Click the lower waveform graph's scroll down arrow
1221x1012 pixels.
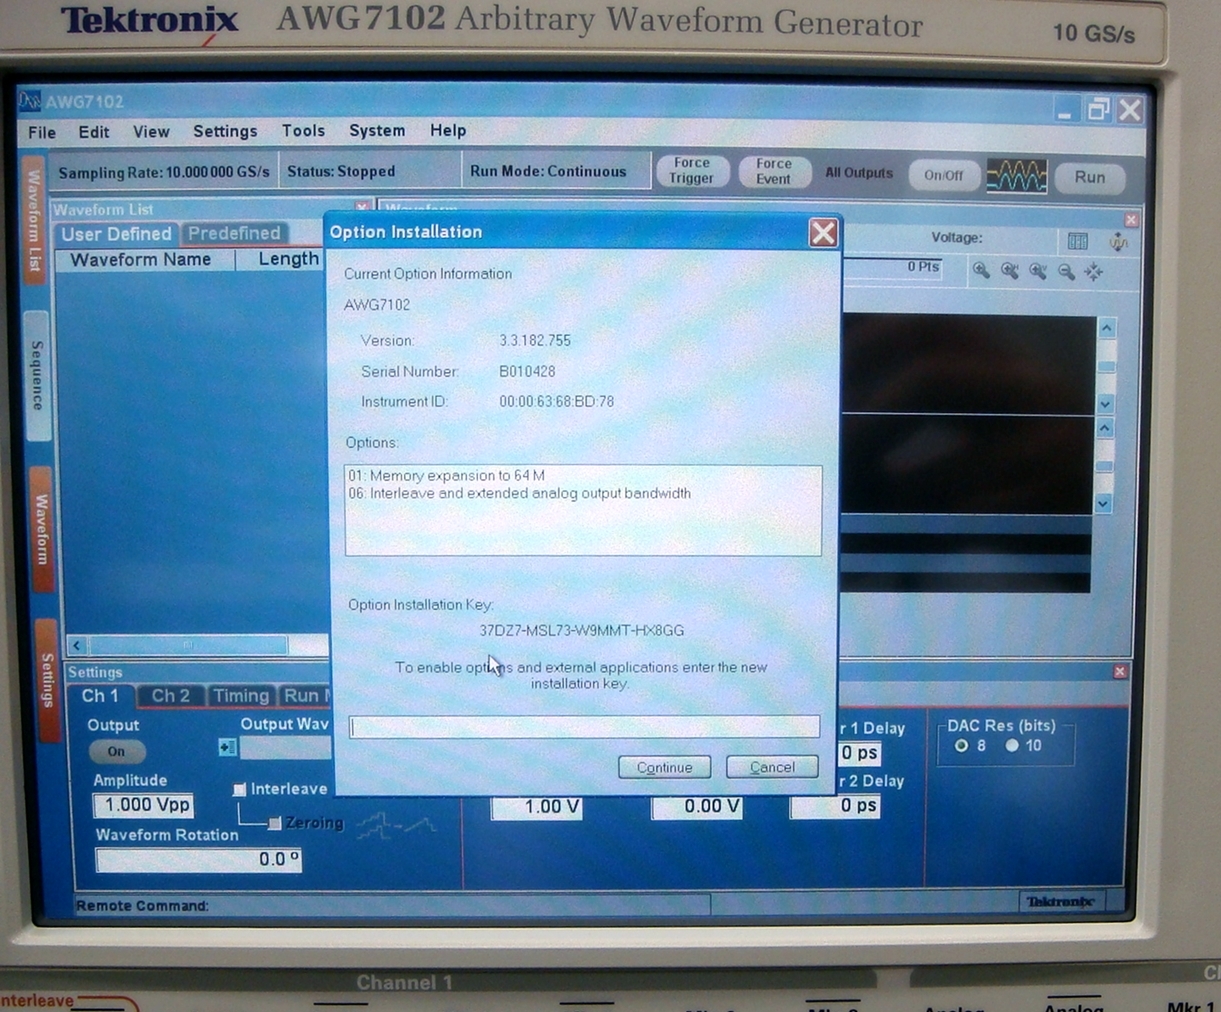click(x=1103, y=503)
